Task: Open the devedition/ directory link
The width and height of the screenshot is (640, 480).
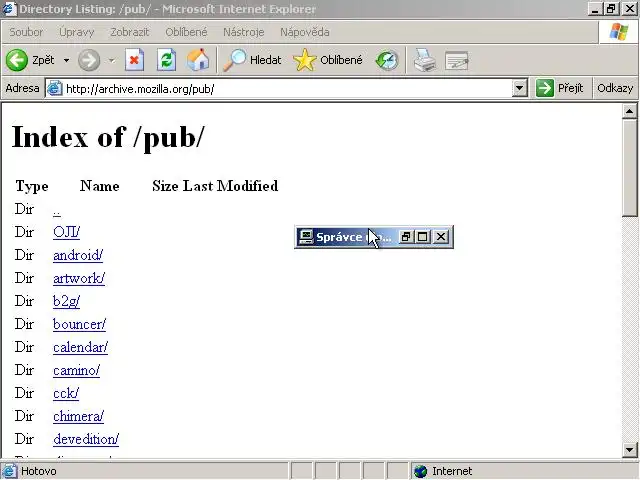Action: tap(86, 439)
